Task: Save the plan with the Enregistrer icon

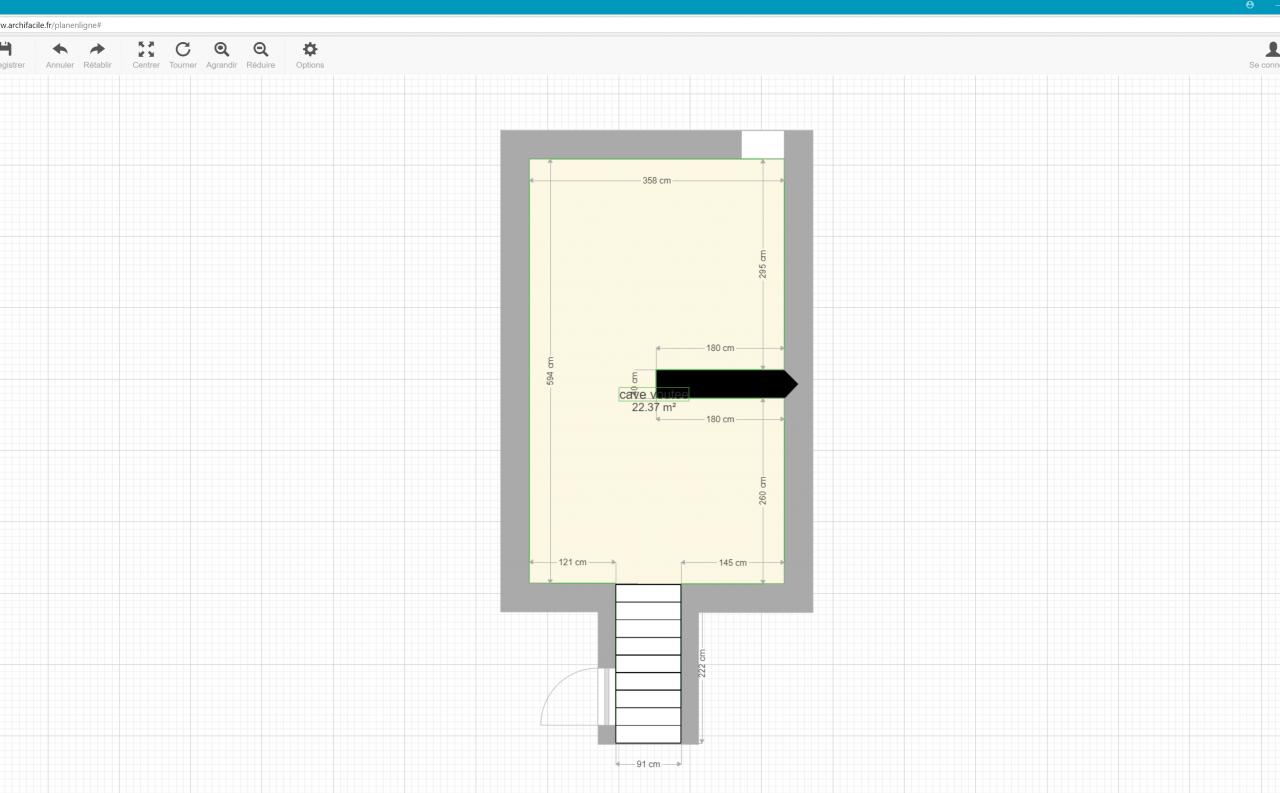Action: pos(5,49)
